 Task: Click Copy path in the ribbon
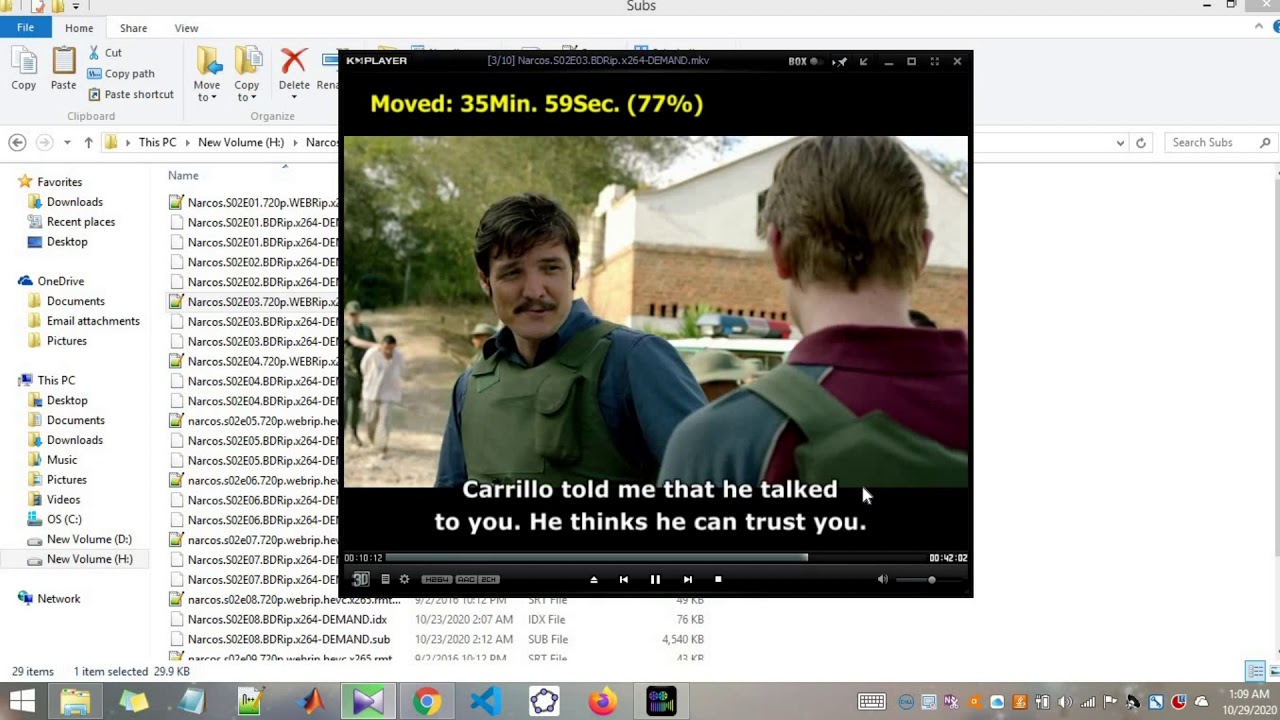120,74
